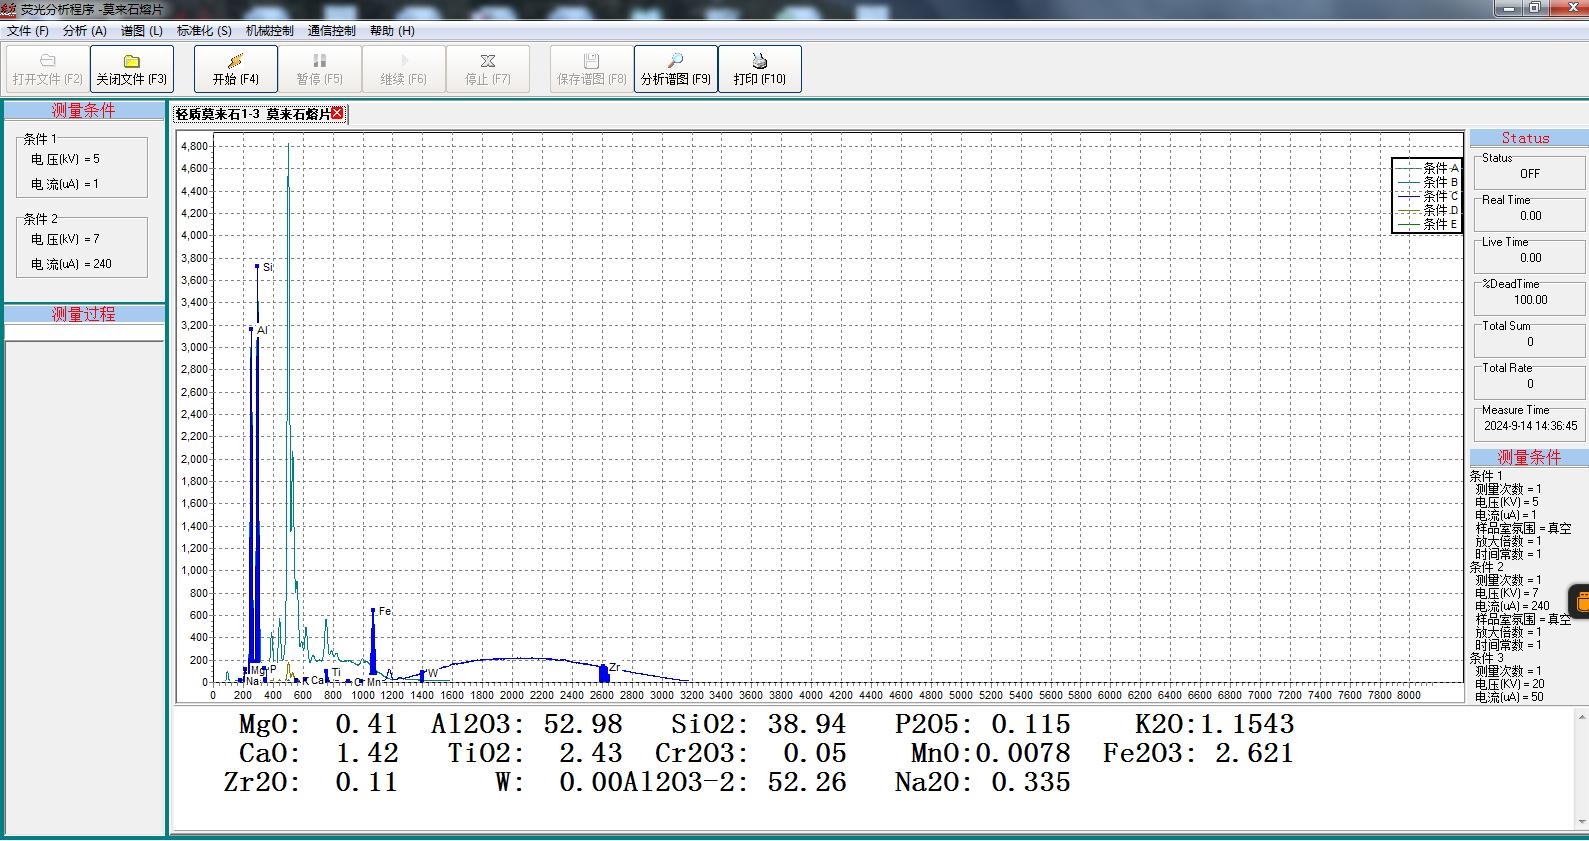
Task: Open the 谱图 (L) menu
Action: (142, 31)
